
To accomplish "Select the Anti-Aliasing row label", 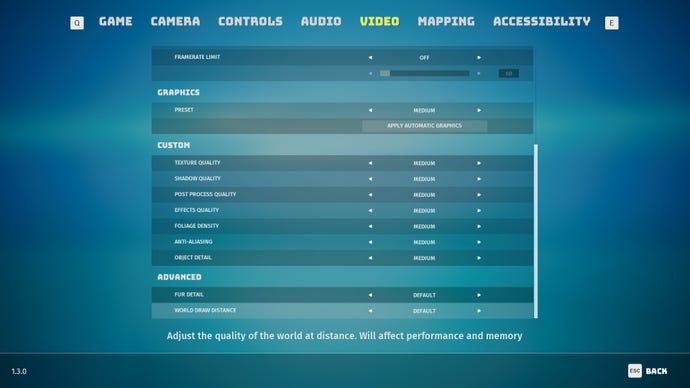I will (193, 242).
